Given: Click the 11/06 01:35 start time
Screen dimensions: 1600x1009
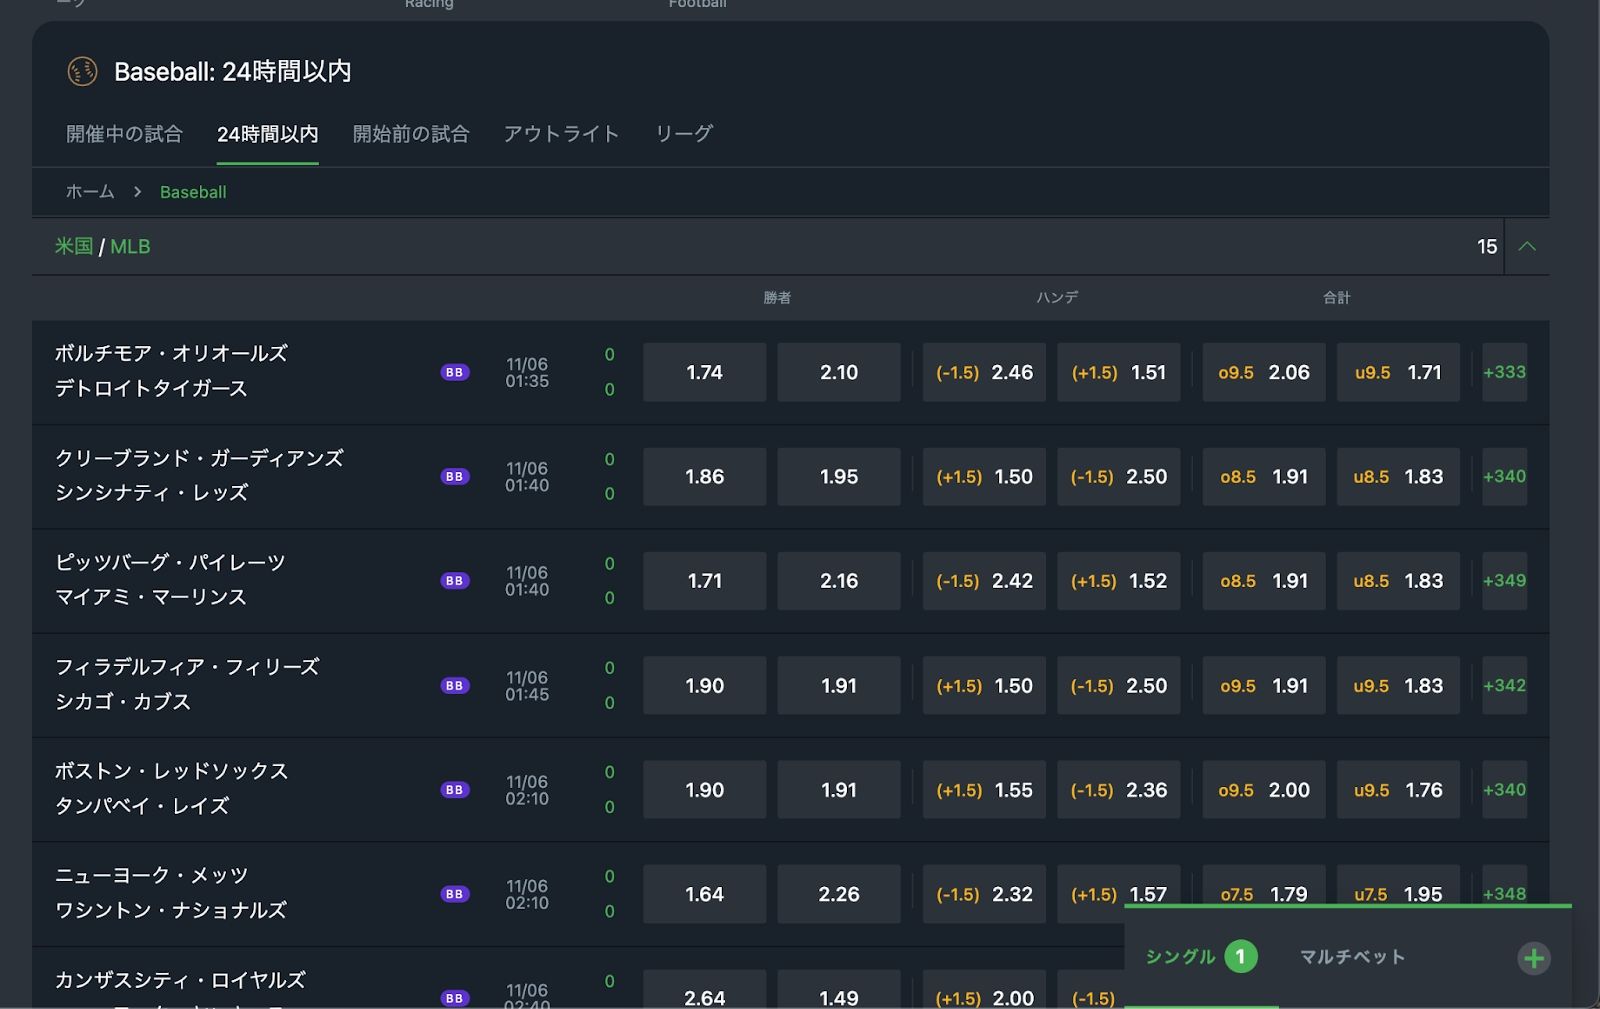Looking at the screenshot, I should point(527,372).
